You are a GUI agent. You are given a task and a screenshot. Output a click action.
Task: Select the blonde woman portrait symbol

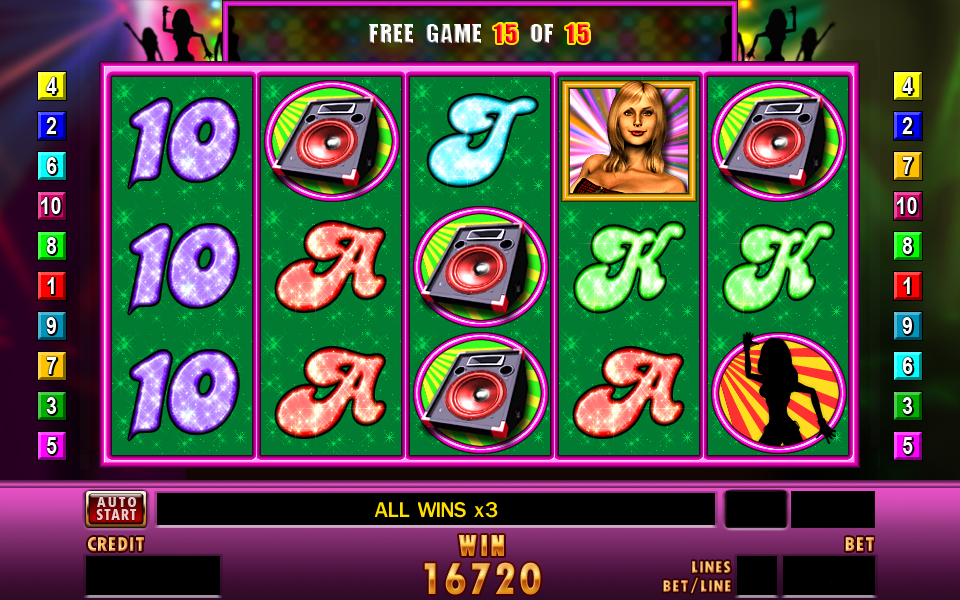(x=629, y=141)
